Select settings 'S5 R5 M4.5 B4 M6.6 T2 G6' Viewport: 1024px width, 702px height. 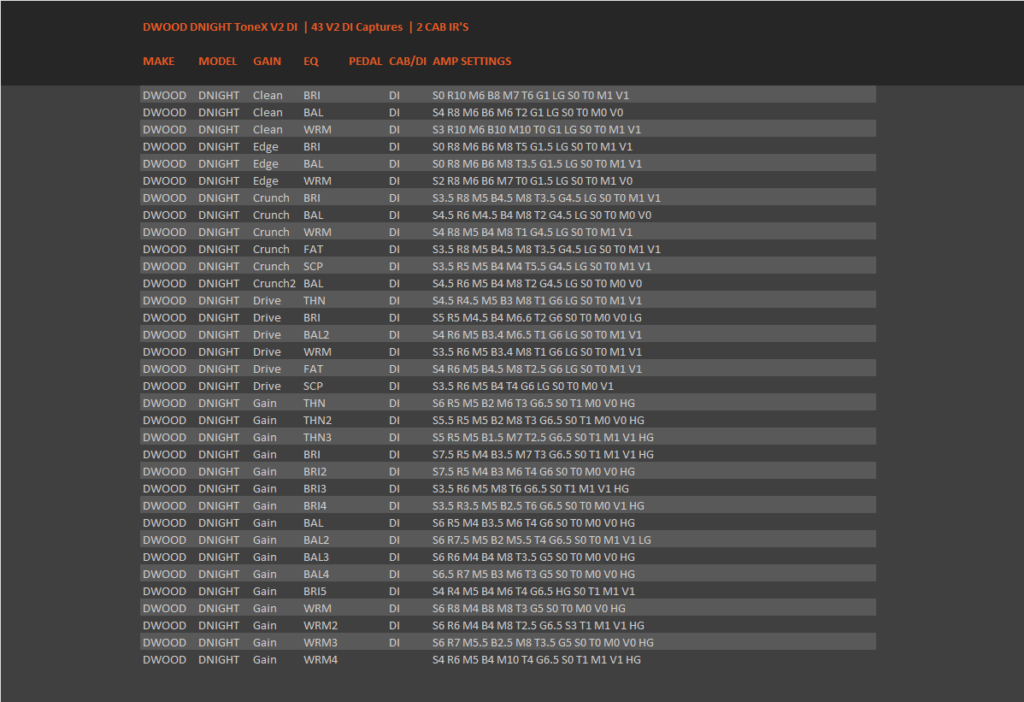point(537,317)
